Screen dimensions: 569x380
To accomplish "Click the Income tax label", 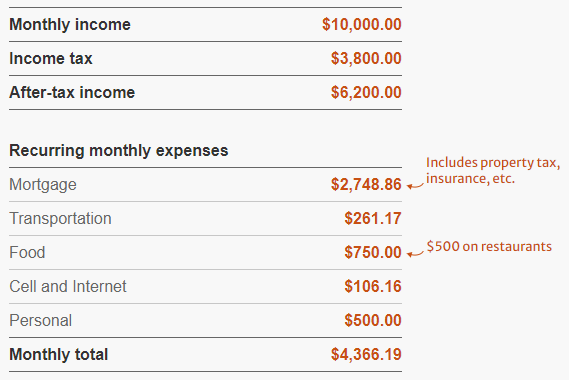I will 51,58.
